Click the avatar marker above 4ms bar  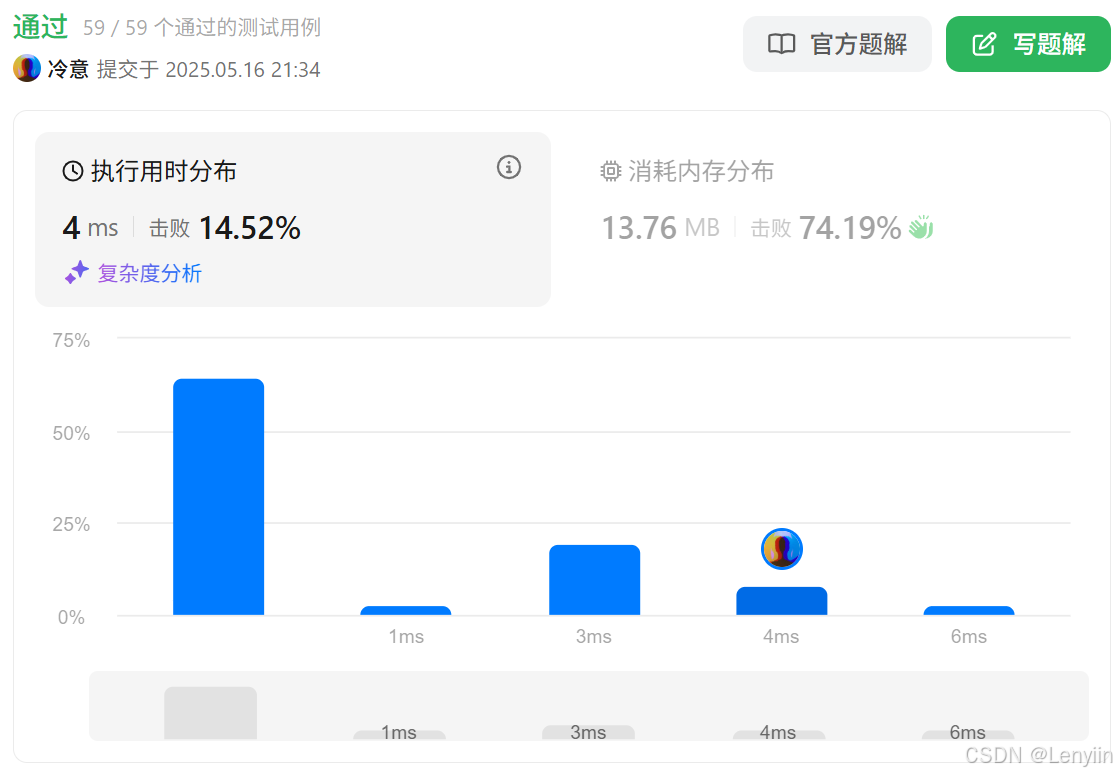coord(782,549)
